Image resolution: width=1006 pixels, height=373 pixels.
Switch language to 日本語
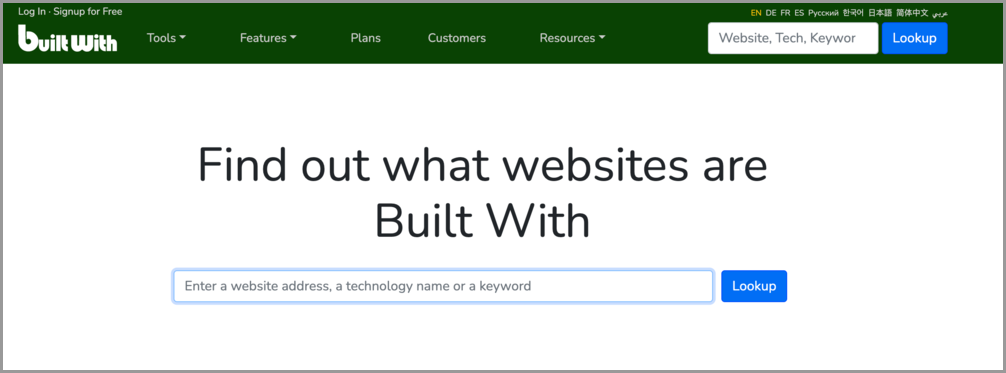coord(880,13)
